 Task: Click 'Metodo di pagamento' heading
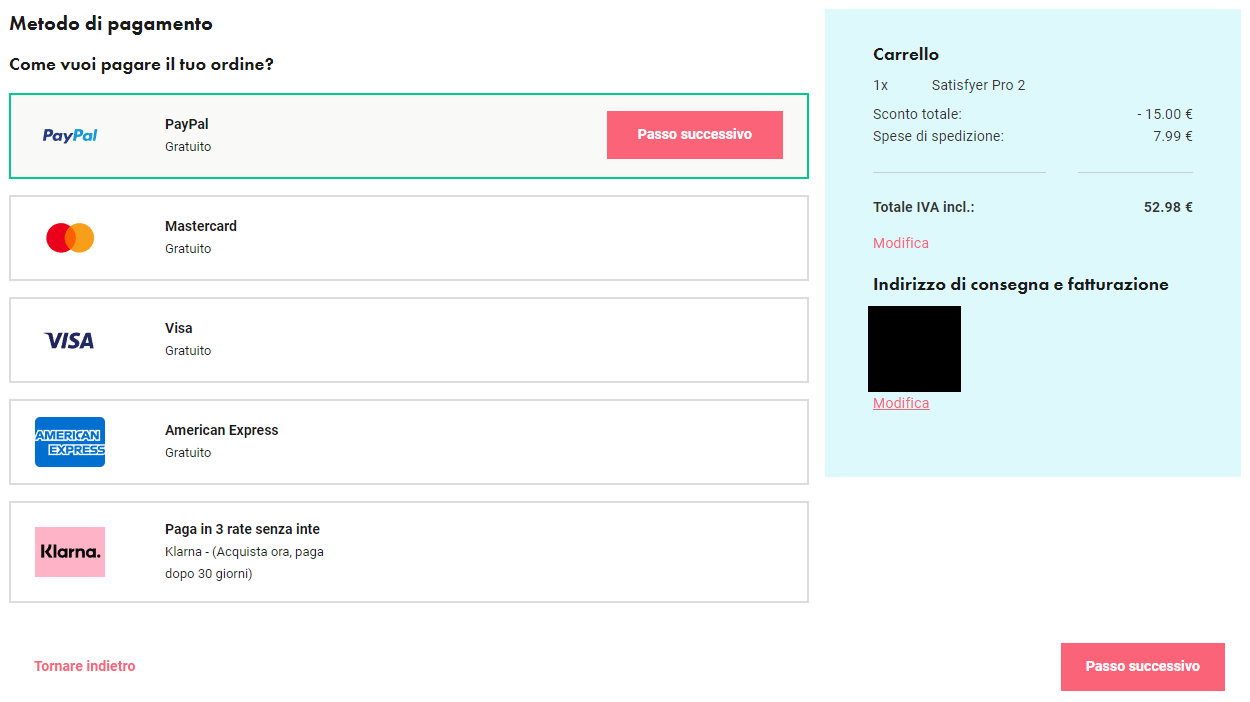[x=111, y=24]
